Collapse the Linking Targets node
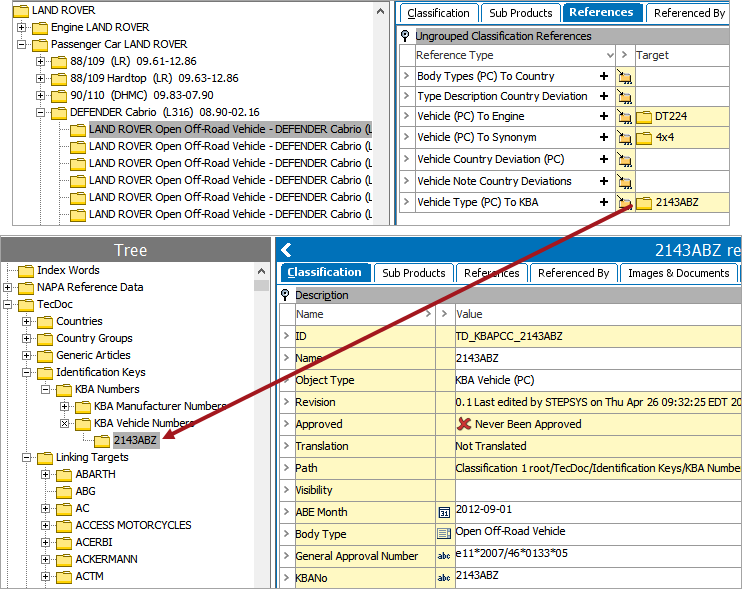Viewport: 742px width, 589px height. 26,457
